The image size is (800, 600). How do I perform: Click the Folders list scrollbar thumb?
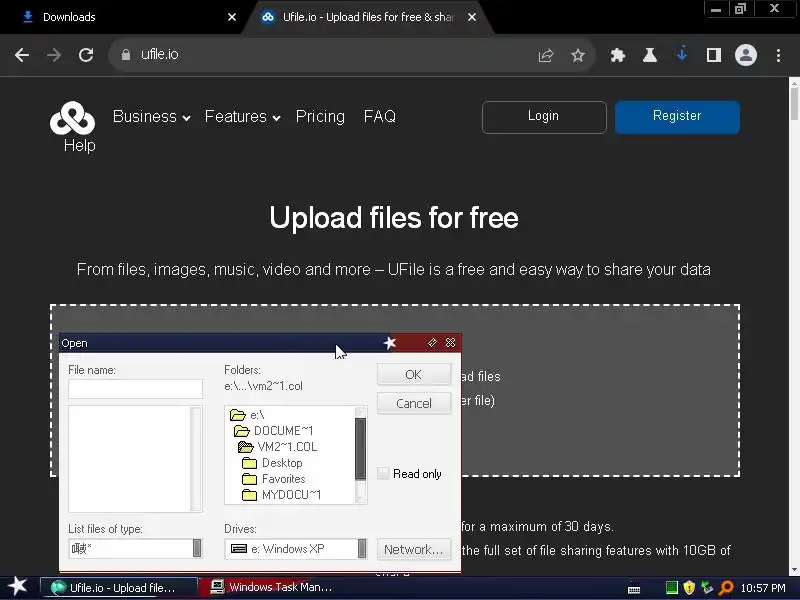coord(361,449)
